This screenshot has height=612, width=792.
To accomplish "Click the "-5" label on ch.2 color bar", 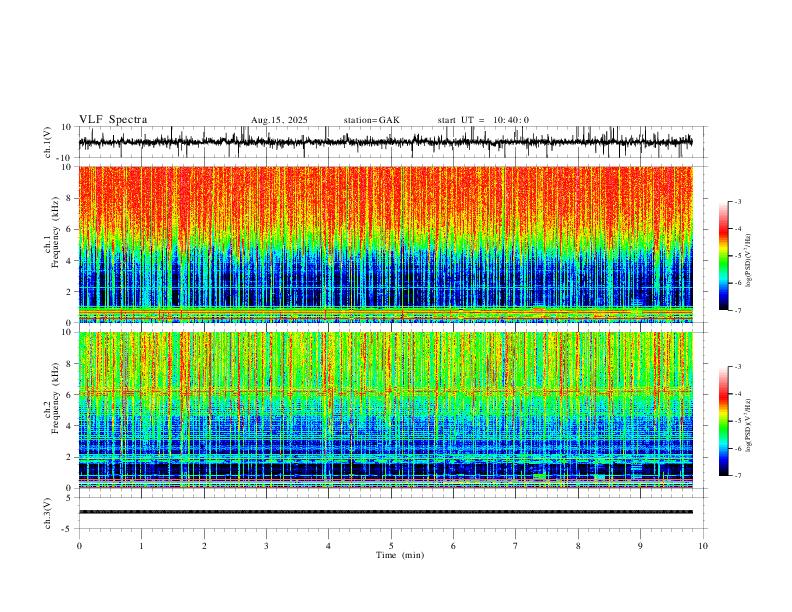I will 737,421.
